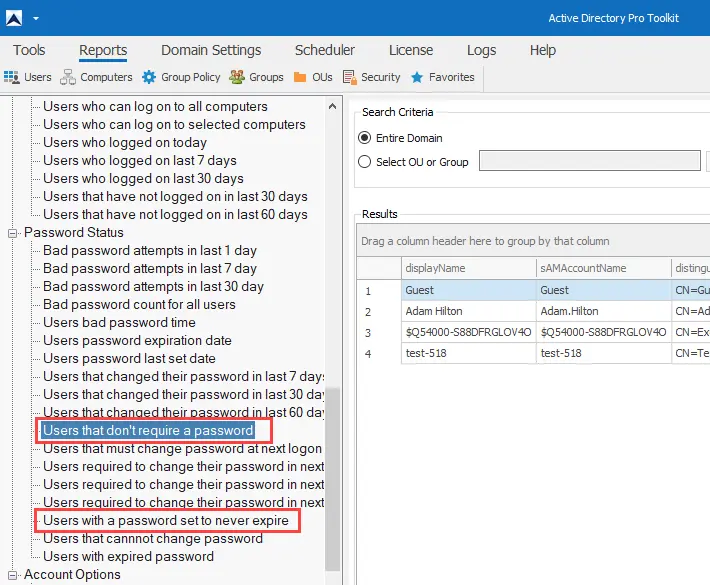The width and height of the screenshot is (710, 585).
Task: Select Users who can log on to selected computers
Action: coord(174,125)
